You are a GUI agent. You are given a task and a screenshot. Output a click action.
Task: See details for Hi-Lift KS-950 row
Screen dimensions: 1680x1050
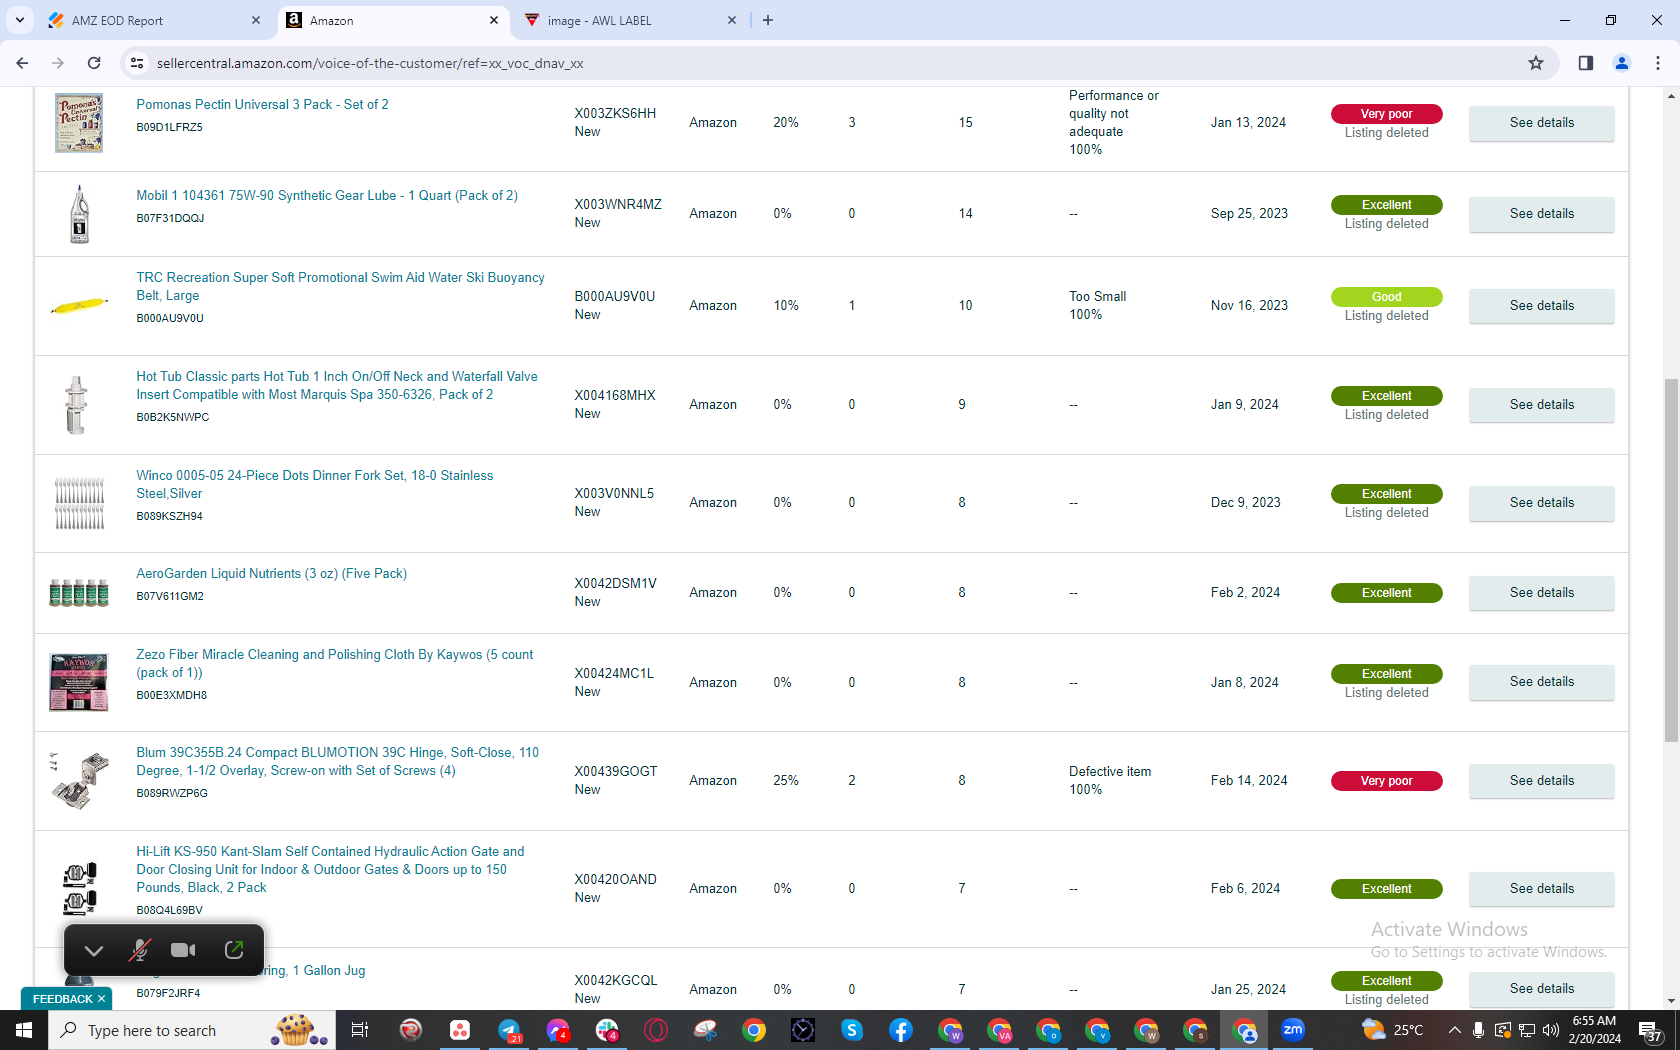(1541, 889)
